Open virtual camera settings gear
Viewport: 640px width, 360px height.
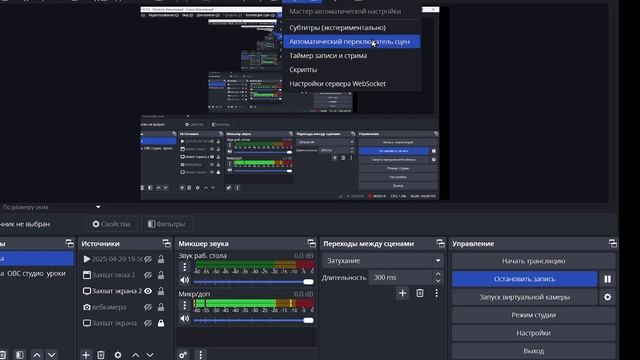click(607, 297)
